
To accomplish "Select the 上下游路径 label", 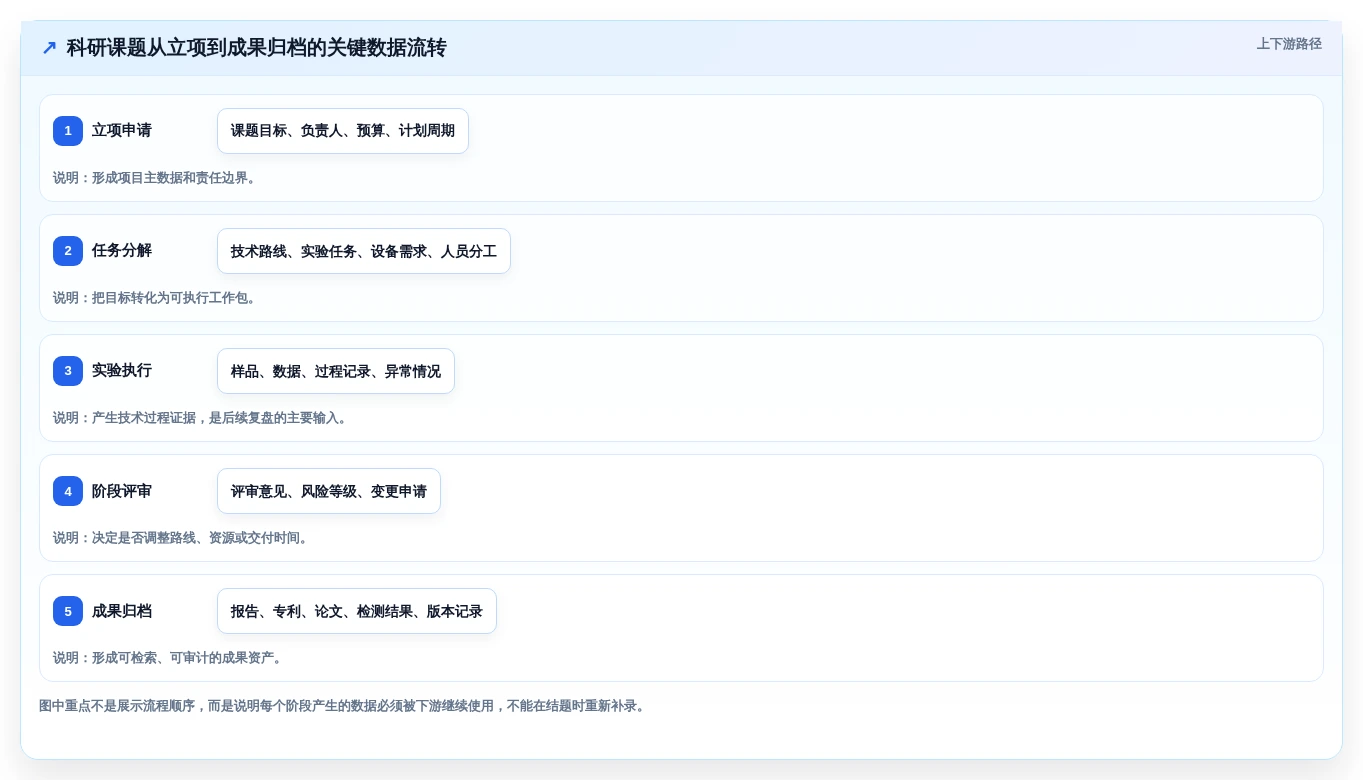I will coord(1289,44).
